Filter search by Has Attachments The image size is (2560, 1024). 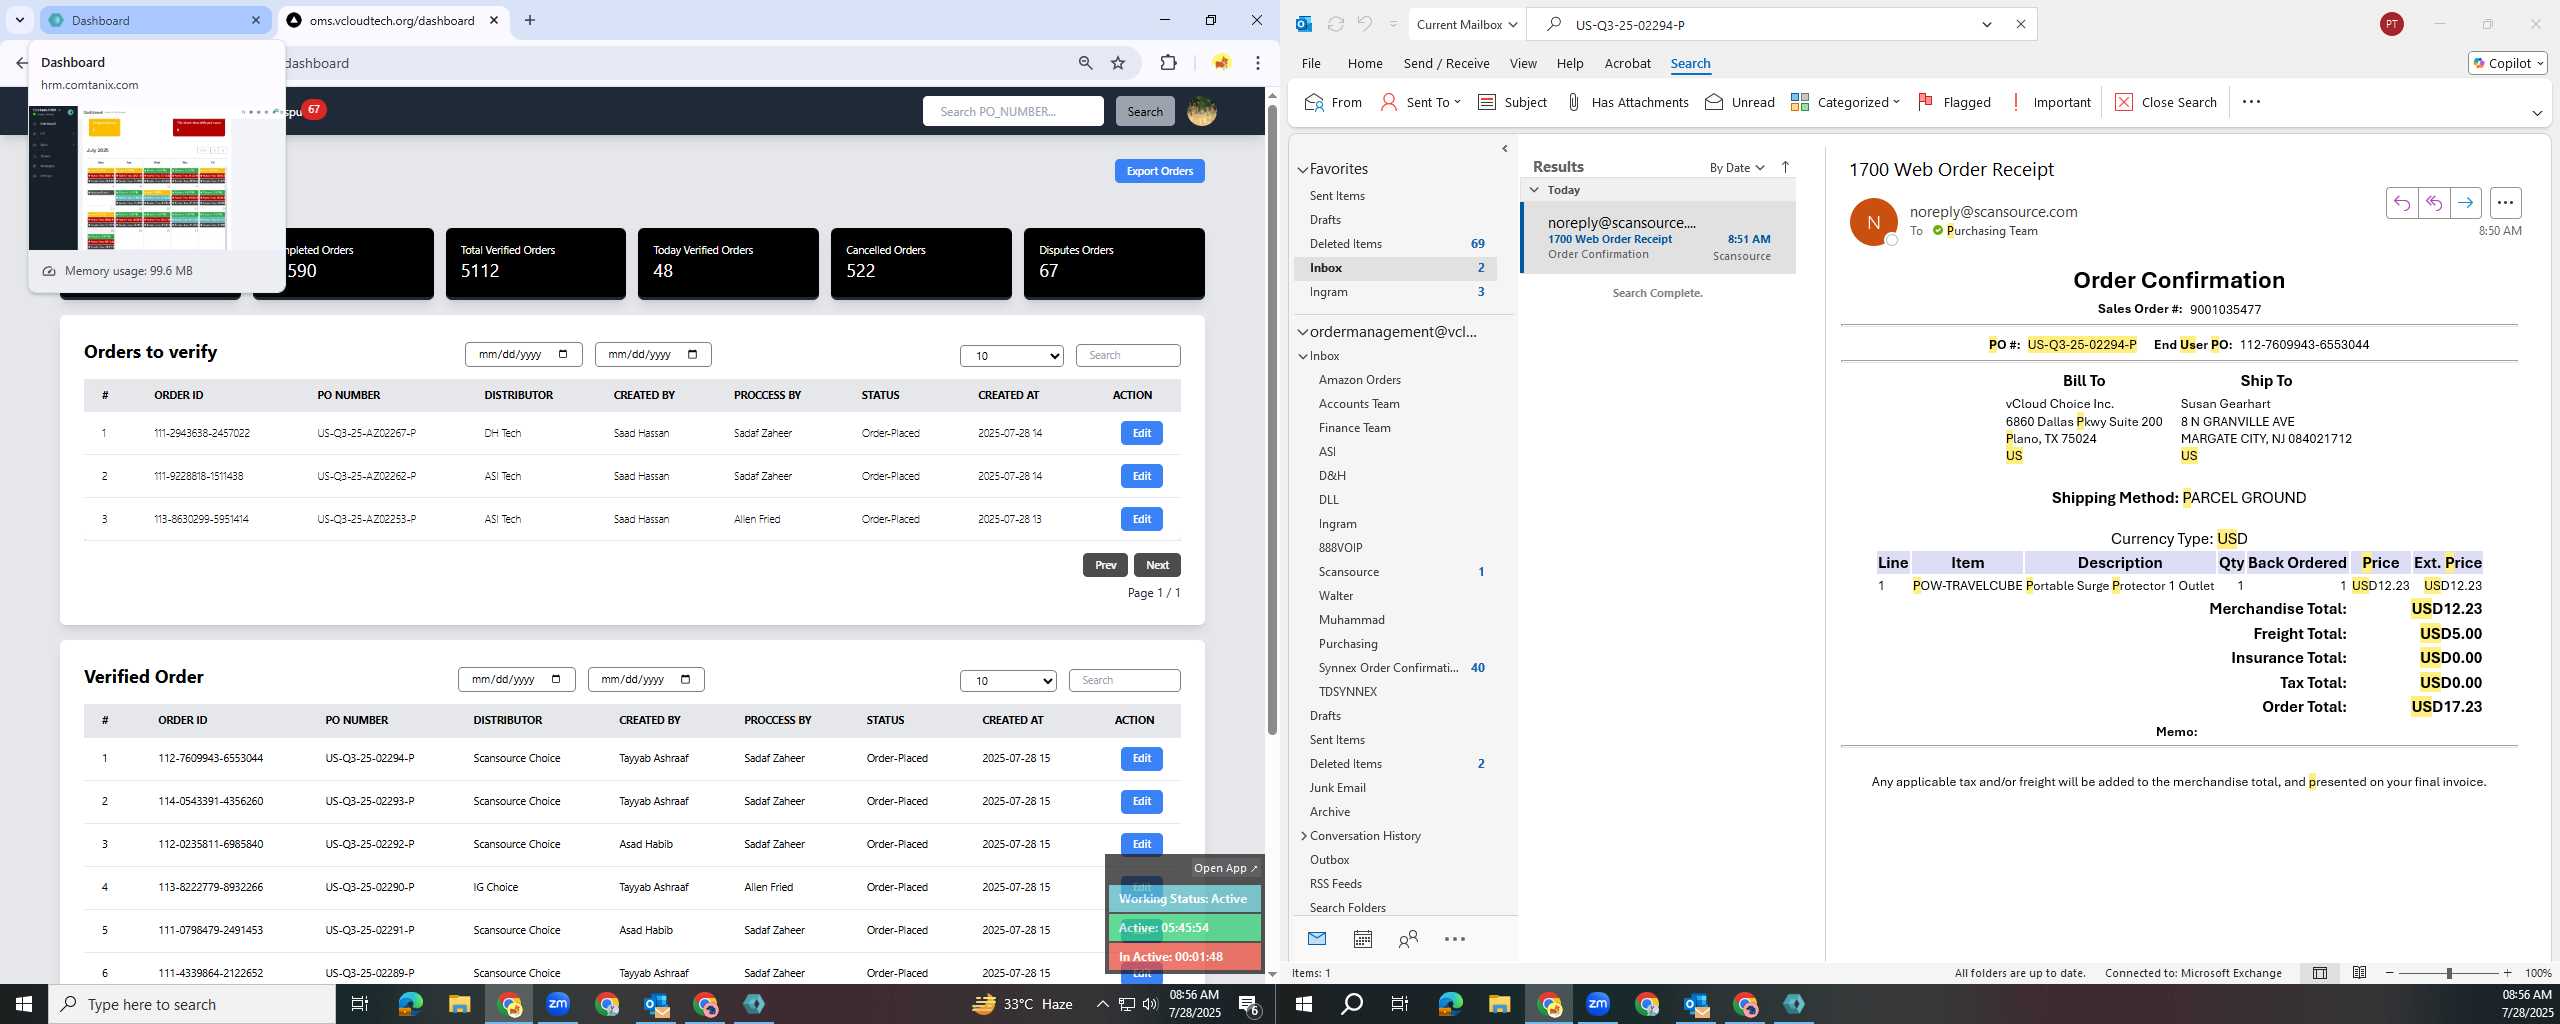1627,102
